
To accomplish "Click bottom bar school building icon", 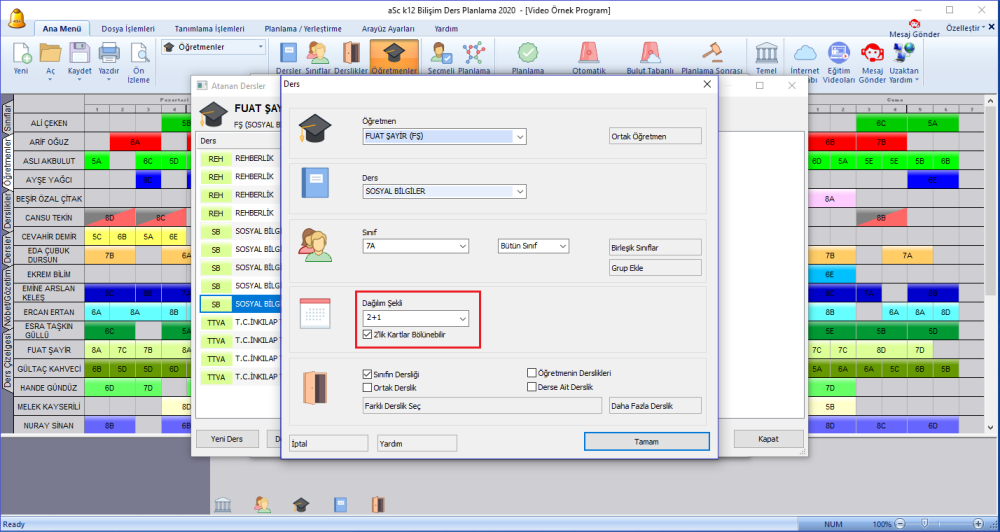I will click(223, 505).
